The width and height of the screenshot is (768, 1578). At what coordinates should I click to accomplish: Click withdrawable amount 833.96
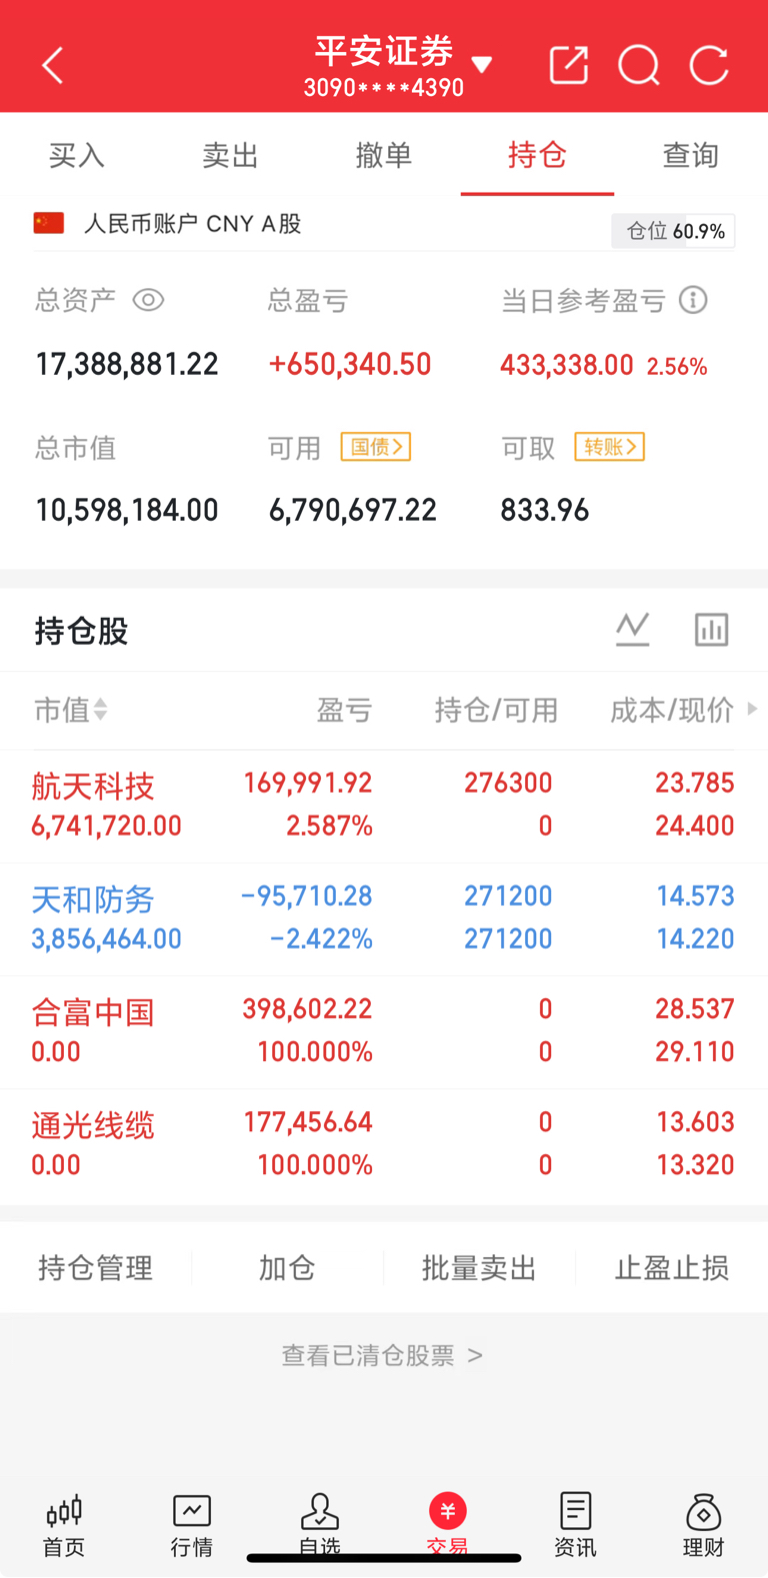[545, 510]
